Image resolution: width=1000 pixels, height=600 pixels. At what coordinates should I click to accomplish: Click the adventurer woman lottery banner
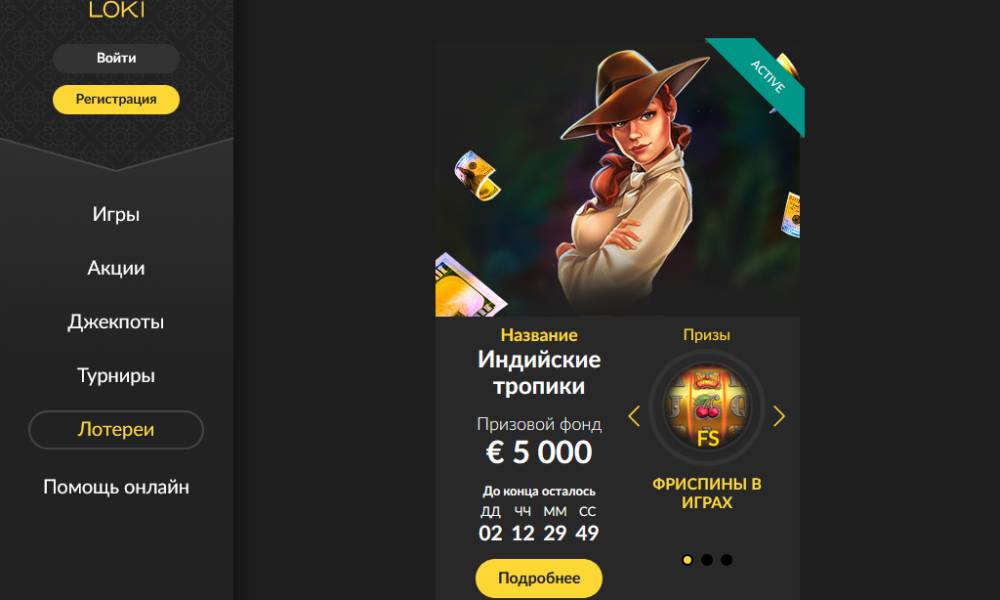pos(617,177)
